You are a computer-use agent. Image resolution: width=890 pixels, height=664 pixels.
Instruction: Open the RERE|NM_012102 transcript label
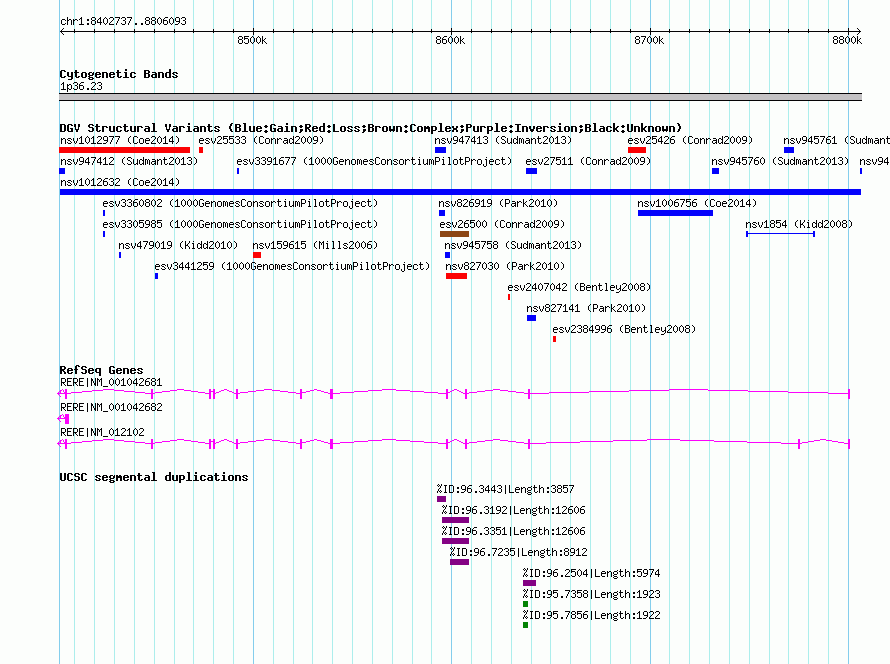(102, 432)
